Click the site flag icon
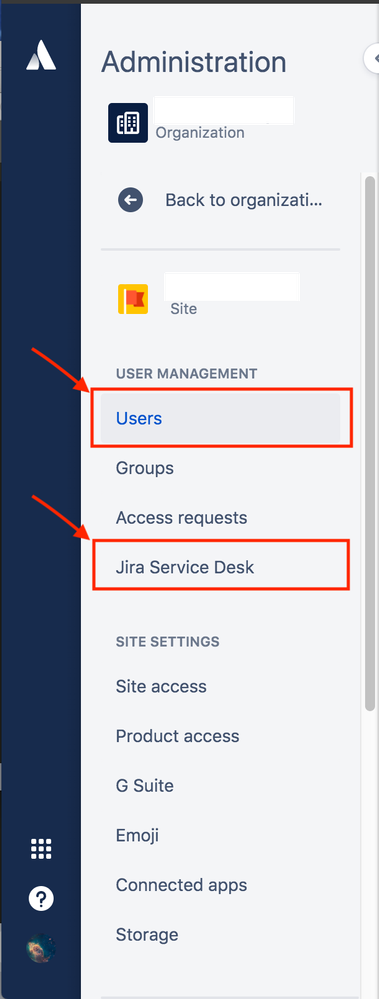Viewport: 379px width, 999px height. [x=132, y=299]
